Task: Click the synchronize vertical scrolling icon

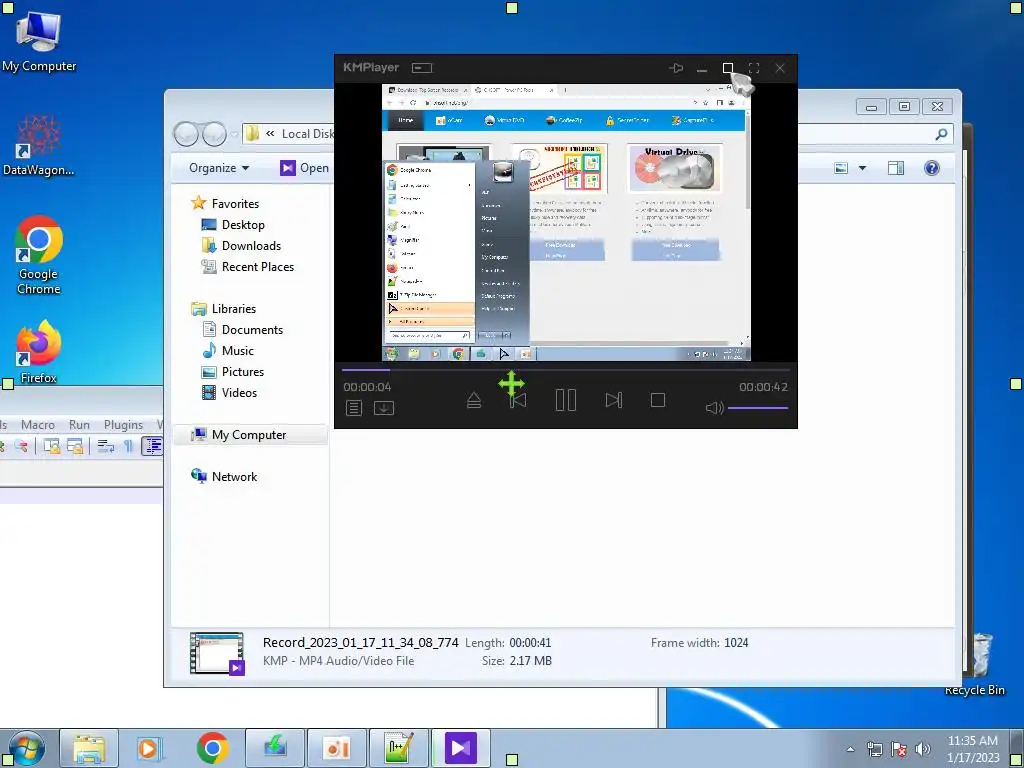Action: [52, 446]
